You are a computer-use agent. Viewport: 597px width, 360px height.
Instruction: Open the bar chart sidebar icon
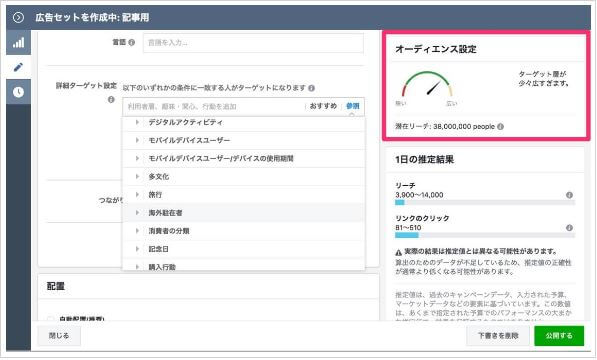click(x=18, y=43)
